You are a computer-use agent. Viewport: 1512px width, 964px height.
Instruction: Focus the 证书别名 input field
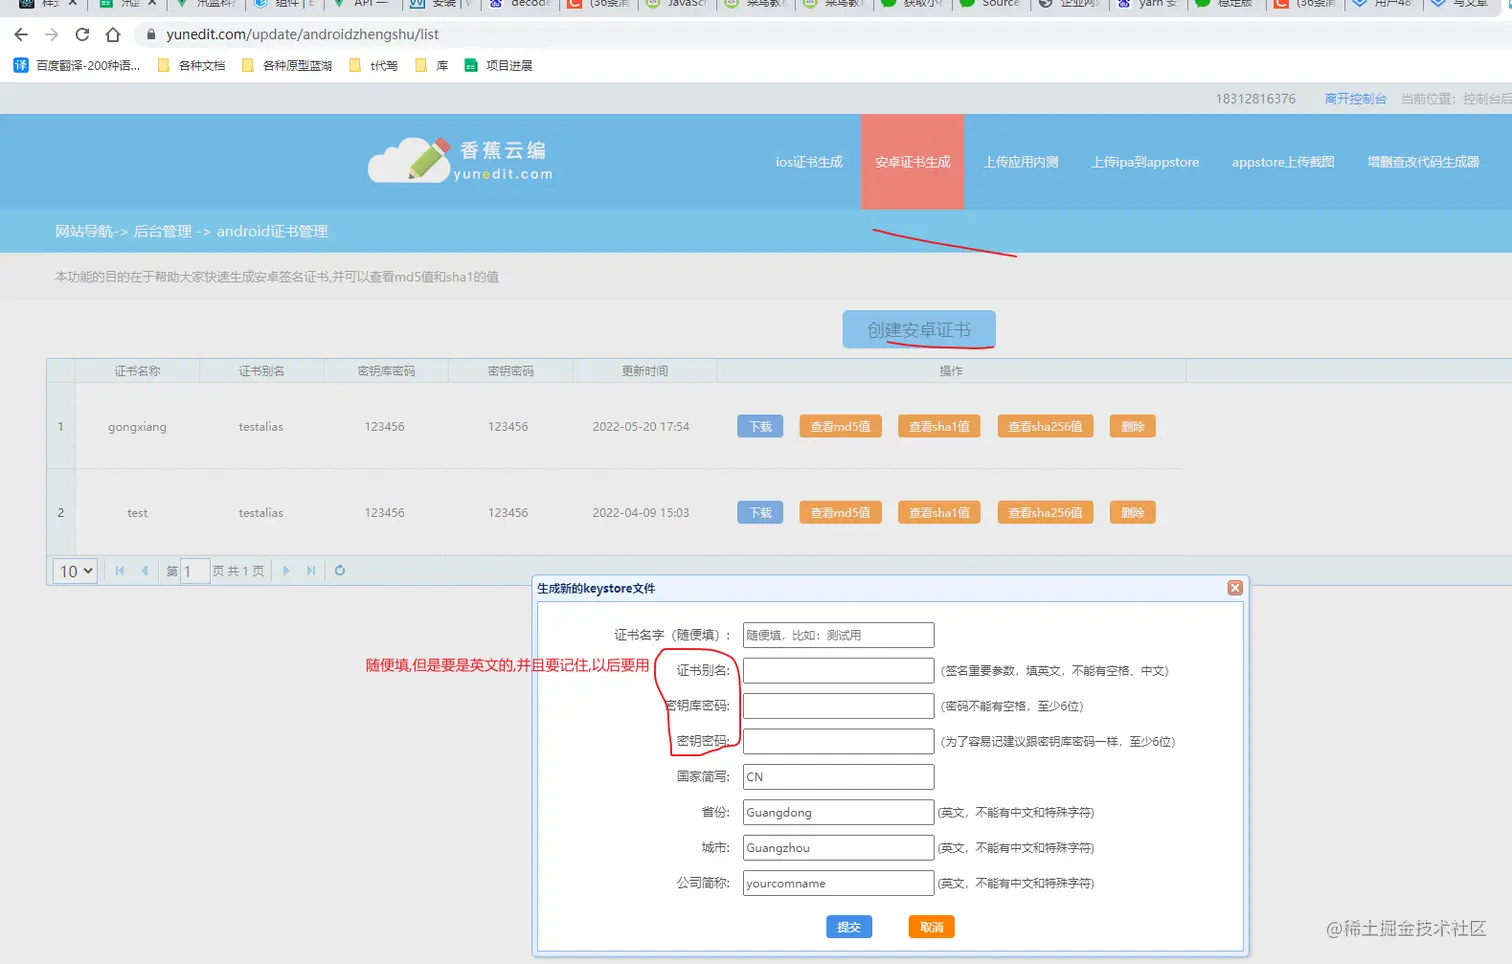coord(838,671)
